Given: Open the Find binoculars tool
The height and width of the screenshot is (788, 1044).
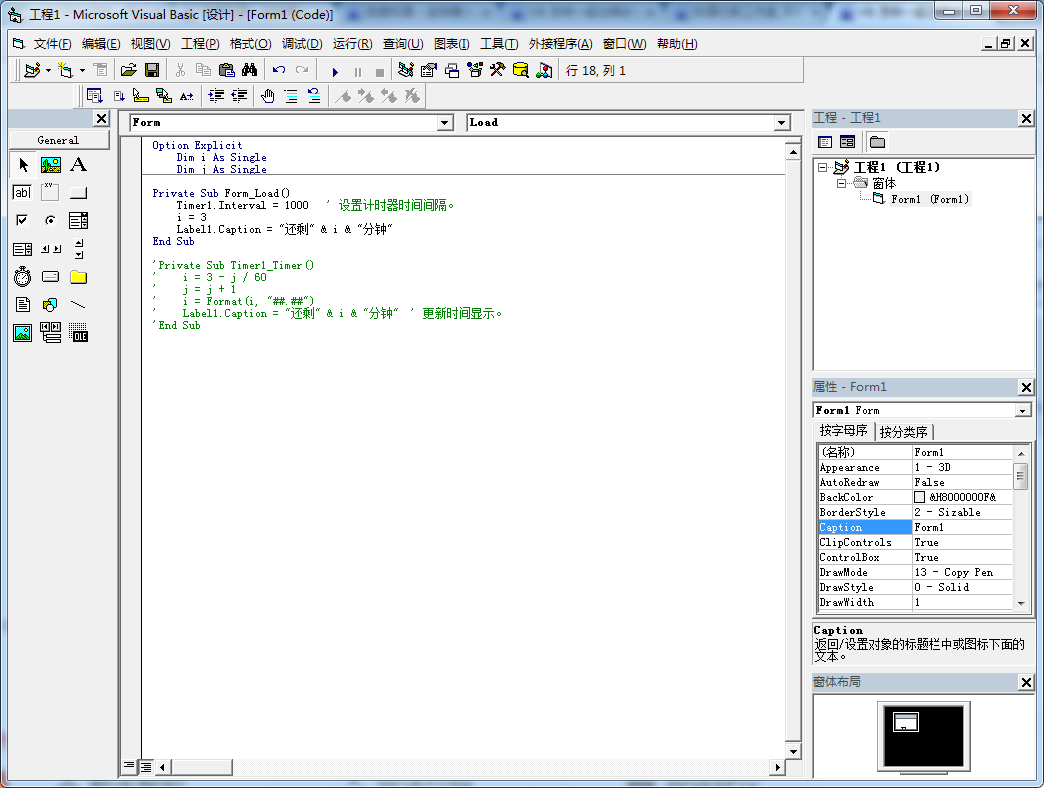Looking at the screenshot, I should [250, 70].
